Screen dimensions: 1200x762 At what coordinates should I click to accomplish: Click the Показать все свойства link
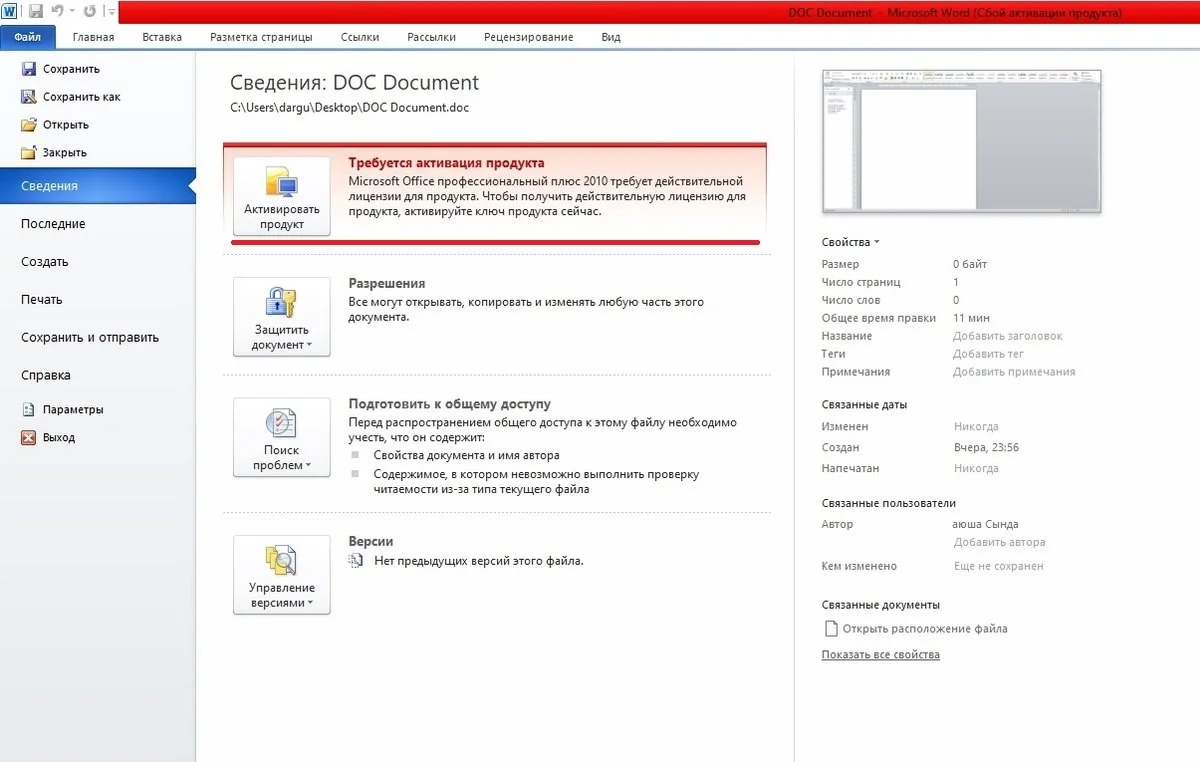[x=880, y=655]
